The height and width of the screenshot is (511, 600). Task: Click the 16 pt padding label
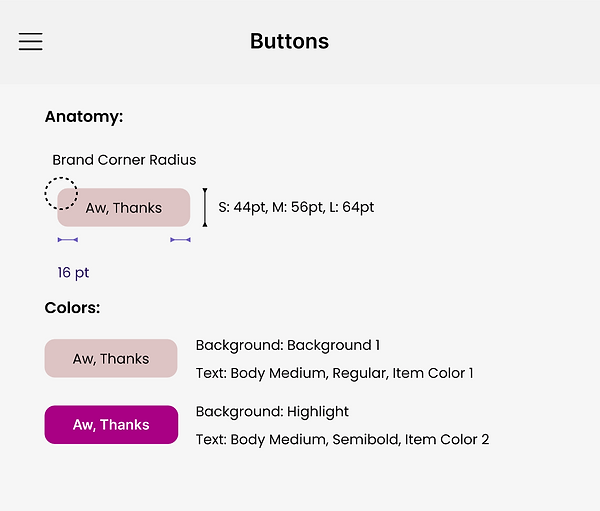[73, 273]
